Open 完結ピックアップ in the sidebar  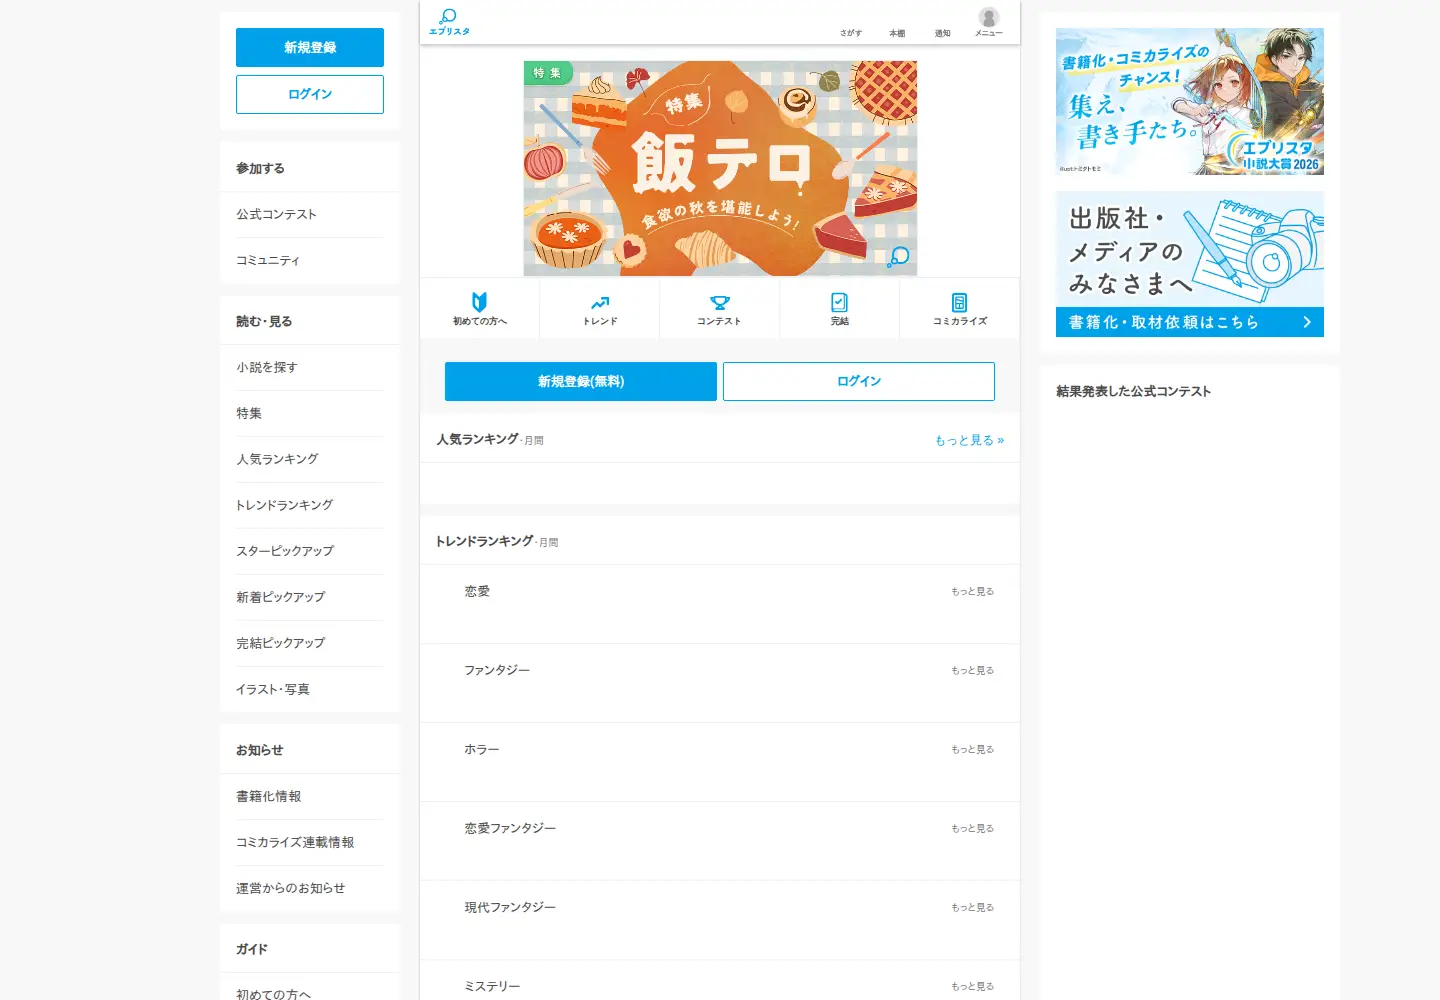[x=310, y=643]
